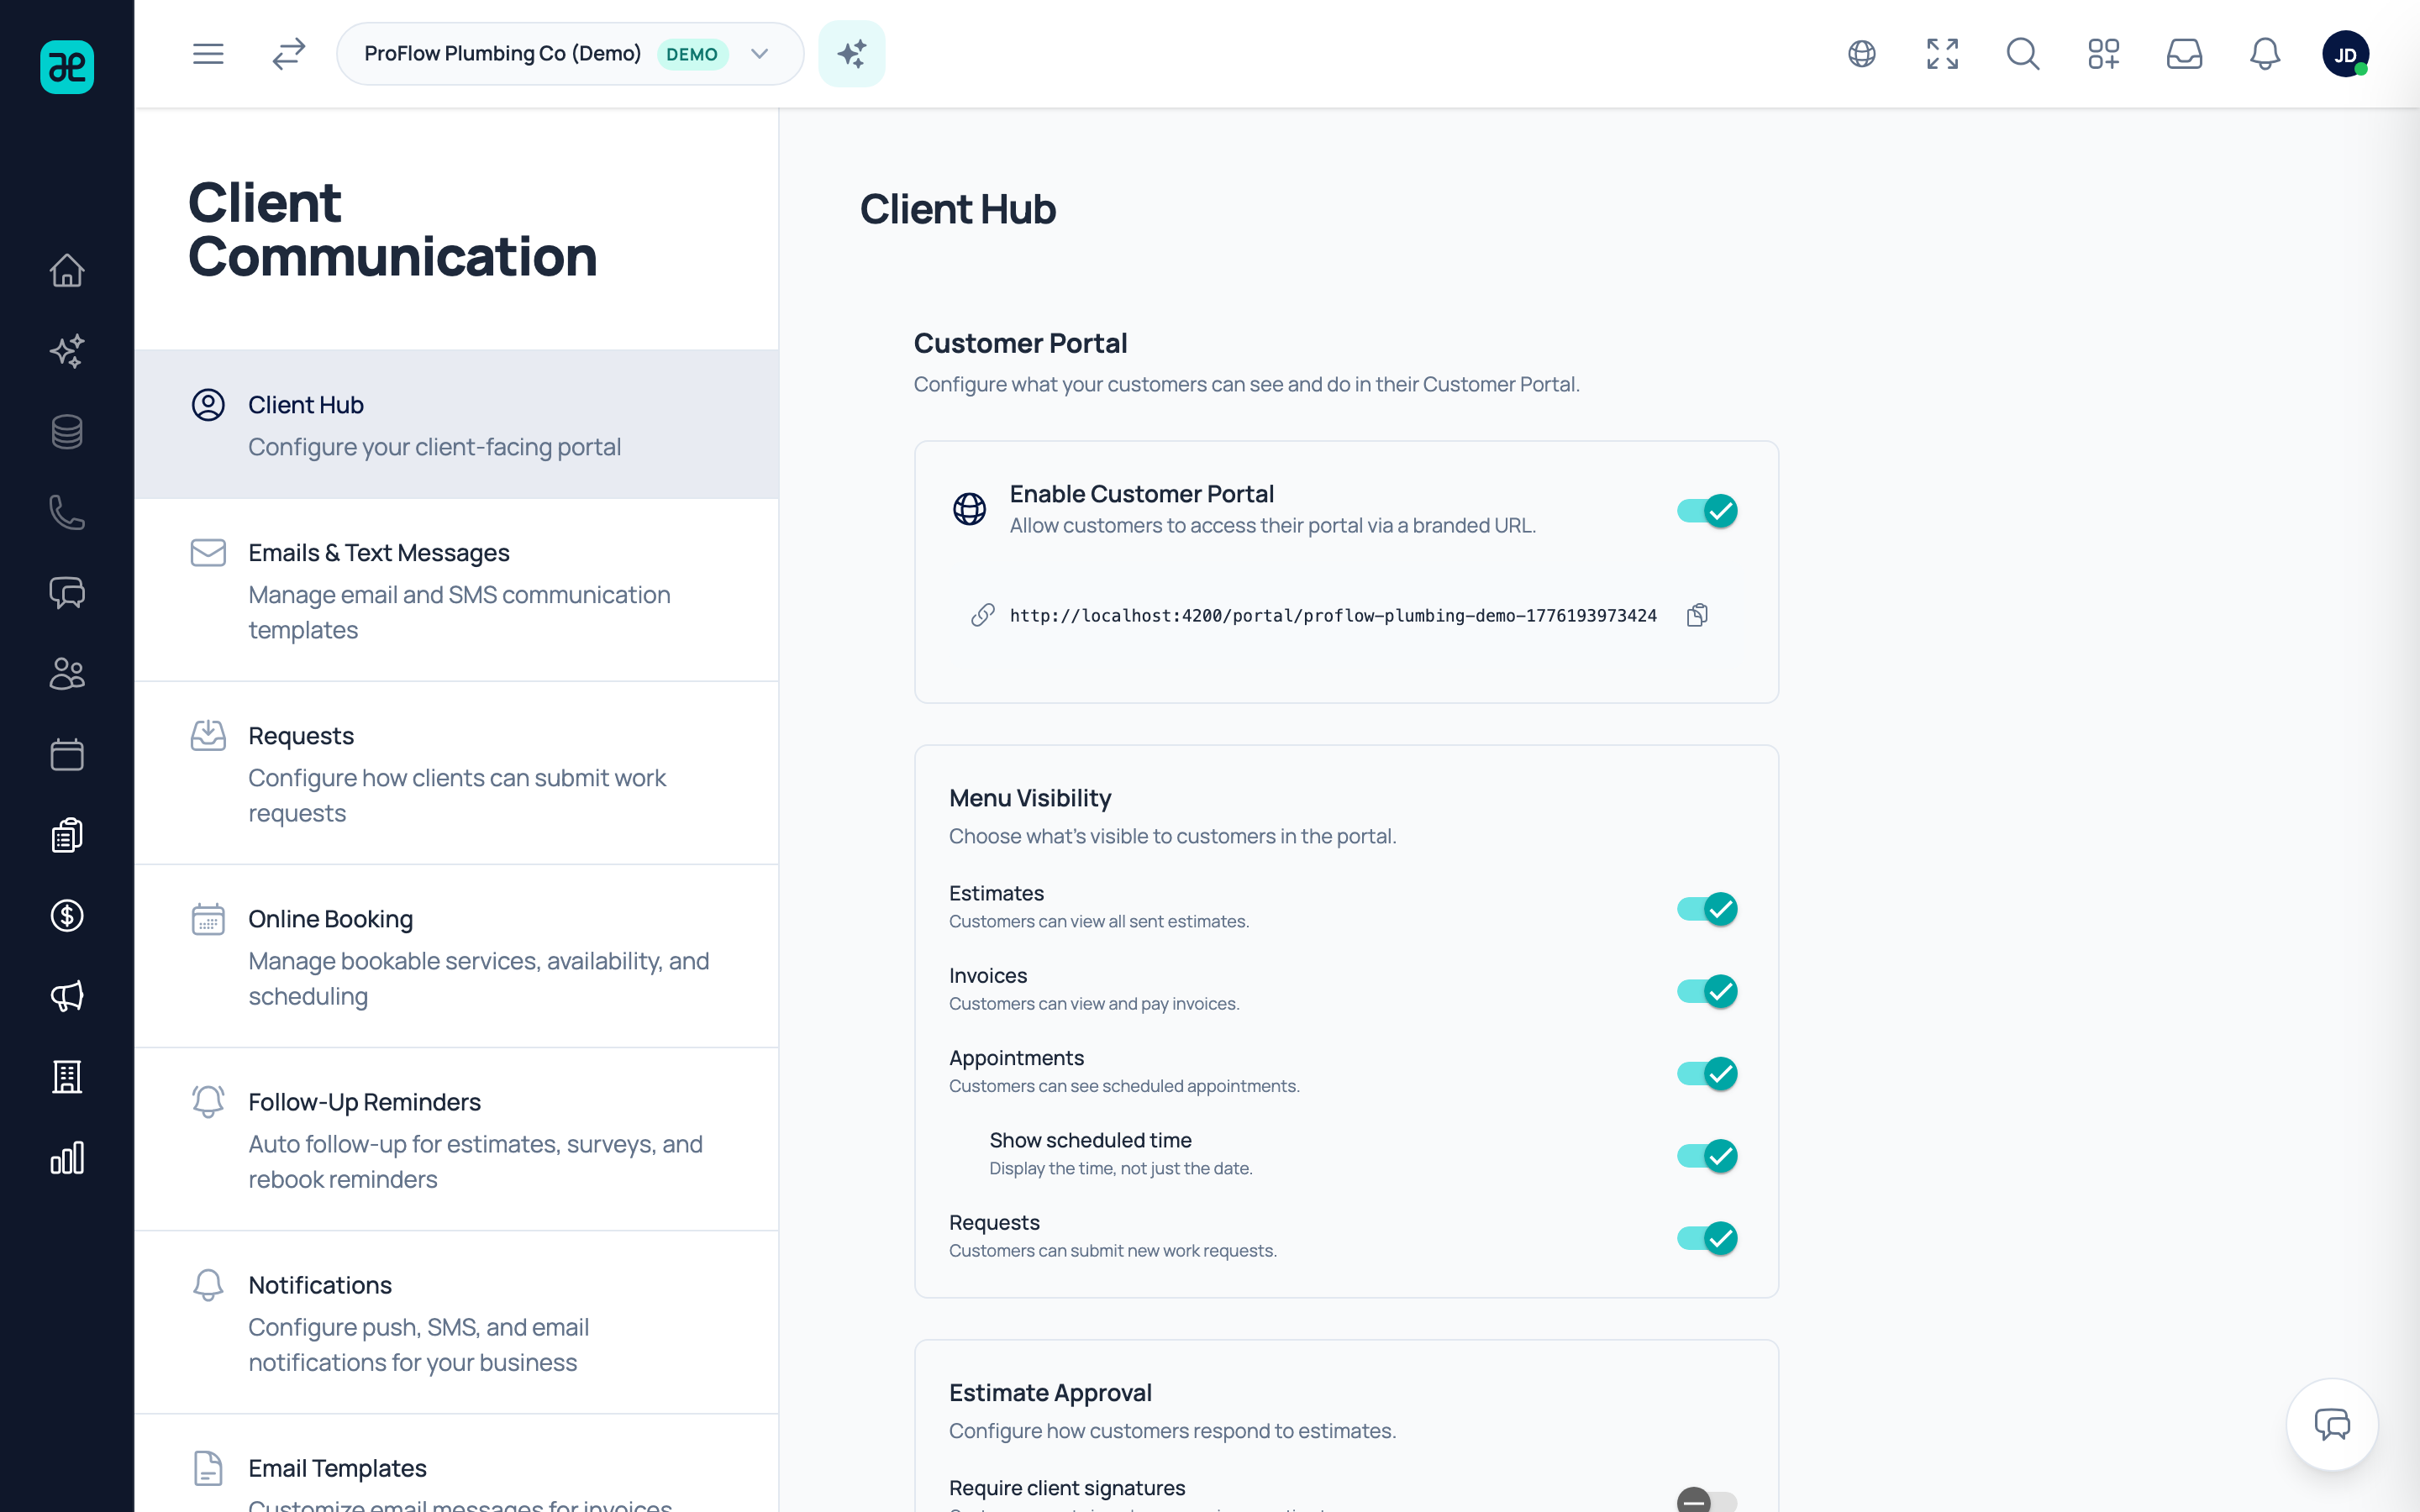This screenshot has height=1512, width=2420.
Task: Open Follow-Up Reminders settings
Action: point(457,1139)
